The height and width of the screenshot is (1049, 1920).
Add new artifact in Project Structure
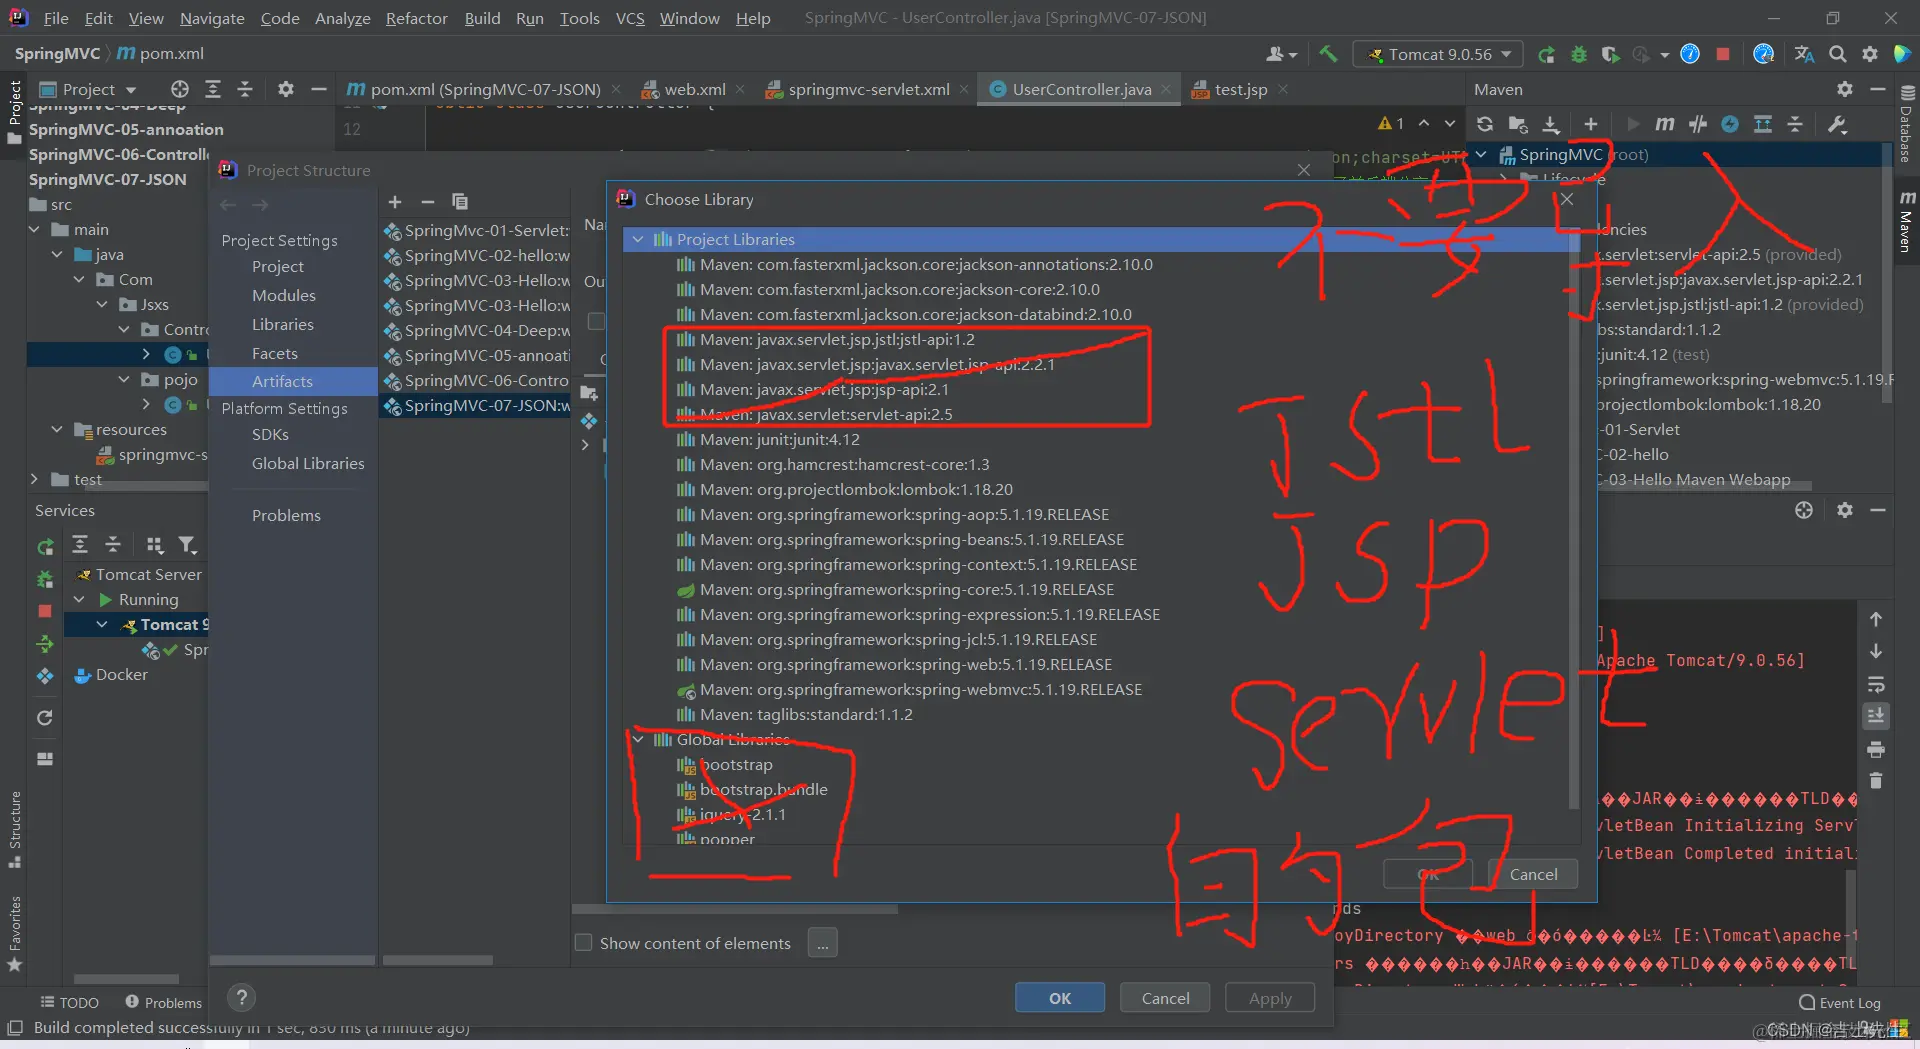pyautogui.click(x=395, y=201)
